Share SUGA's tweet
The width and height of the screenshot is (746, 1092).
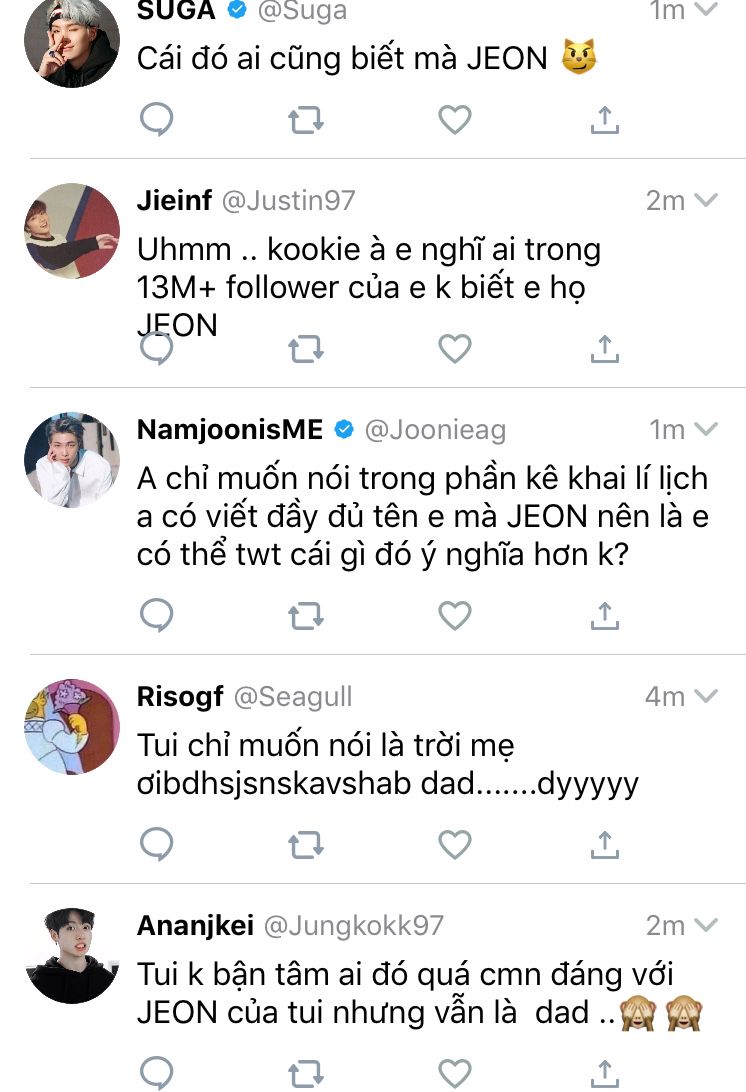[x=604, y=120]
